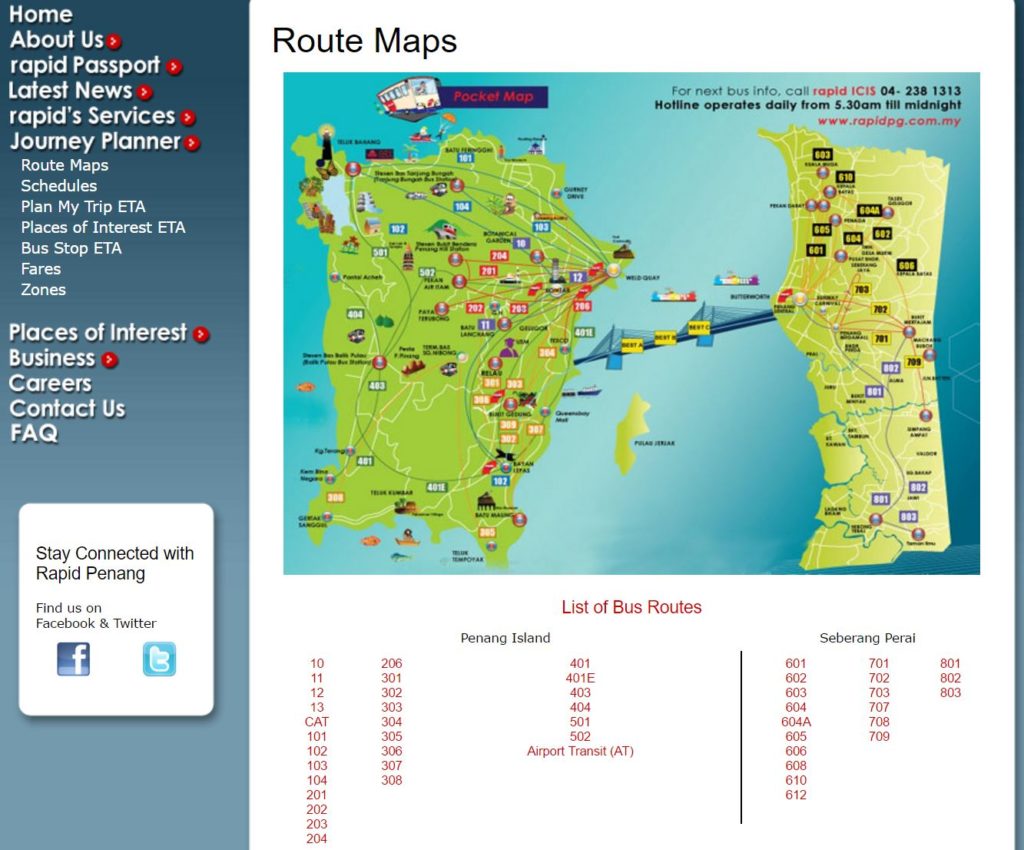This screenshot has width=1024, height=850.
Task: Open the Contact Us menu item
Action: 67,409
